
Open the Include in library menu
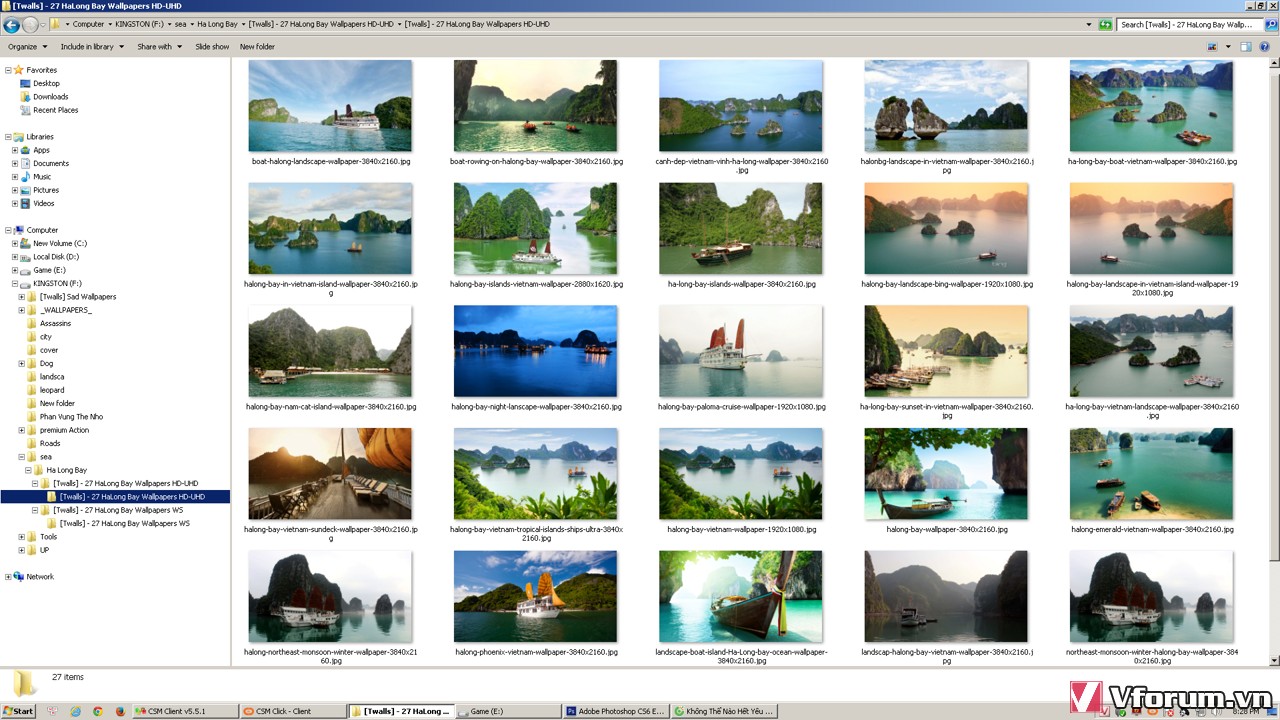click(x=92, y=46)
